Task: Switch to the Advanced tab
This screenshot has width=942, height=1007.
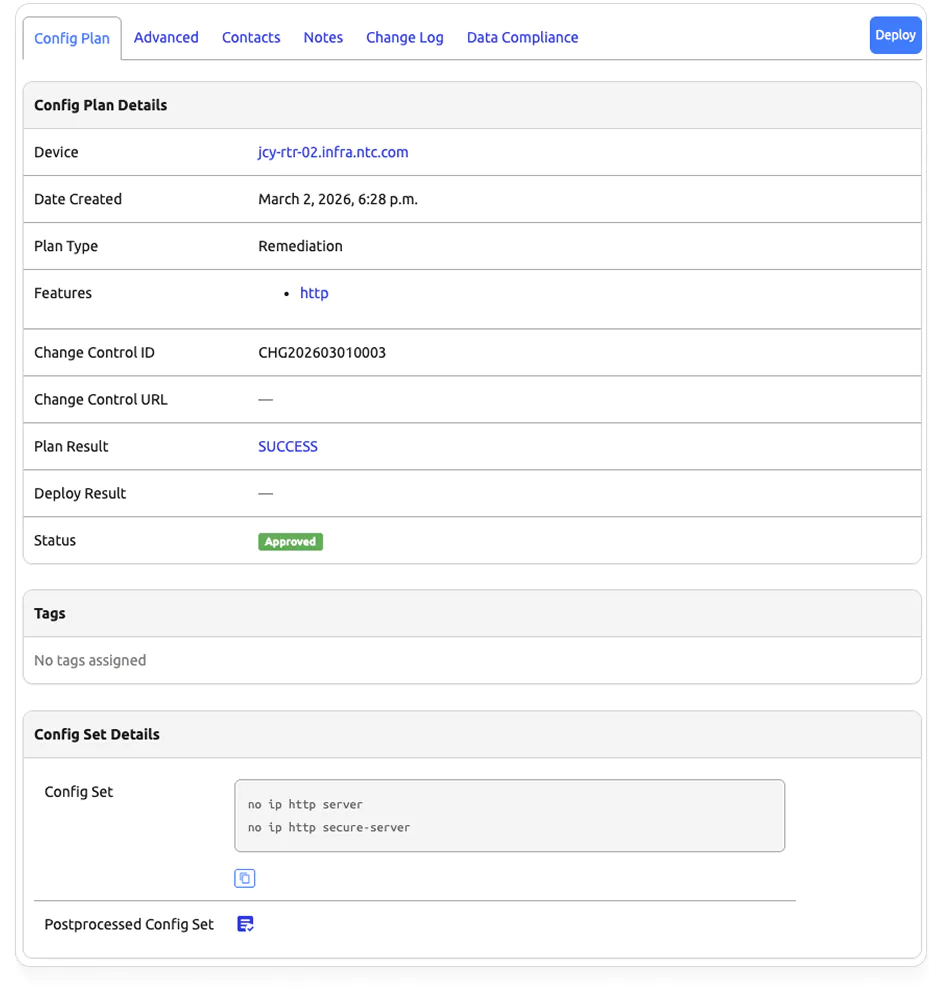Action: [x=166, y=37]
